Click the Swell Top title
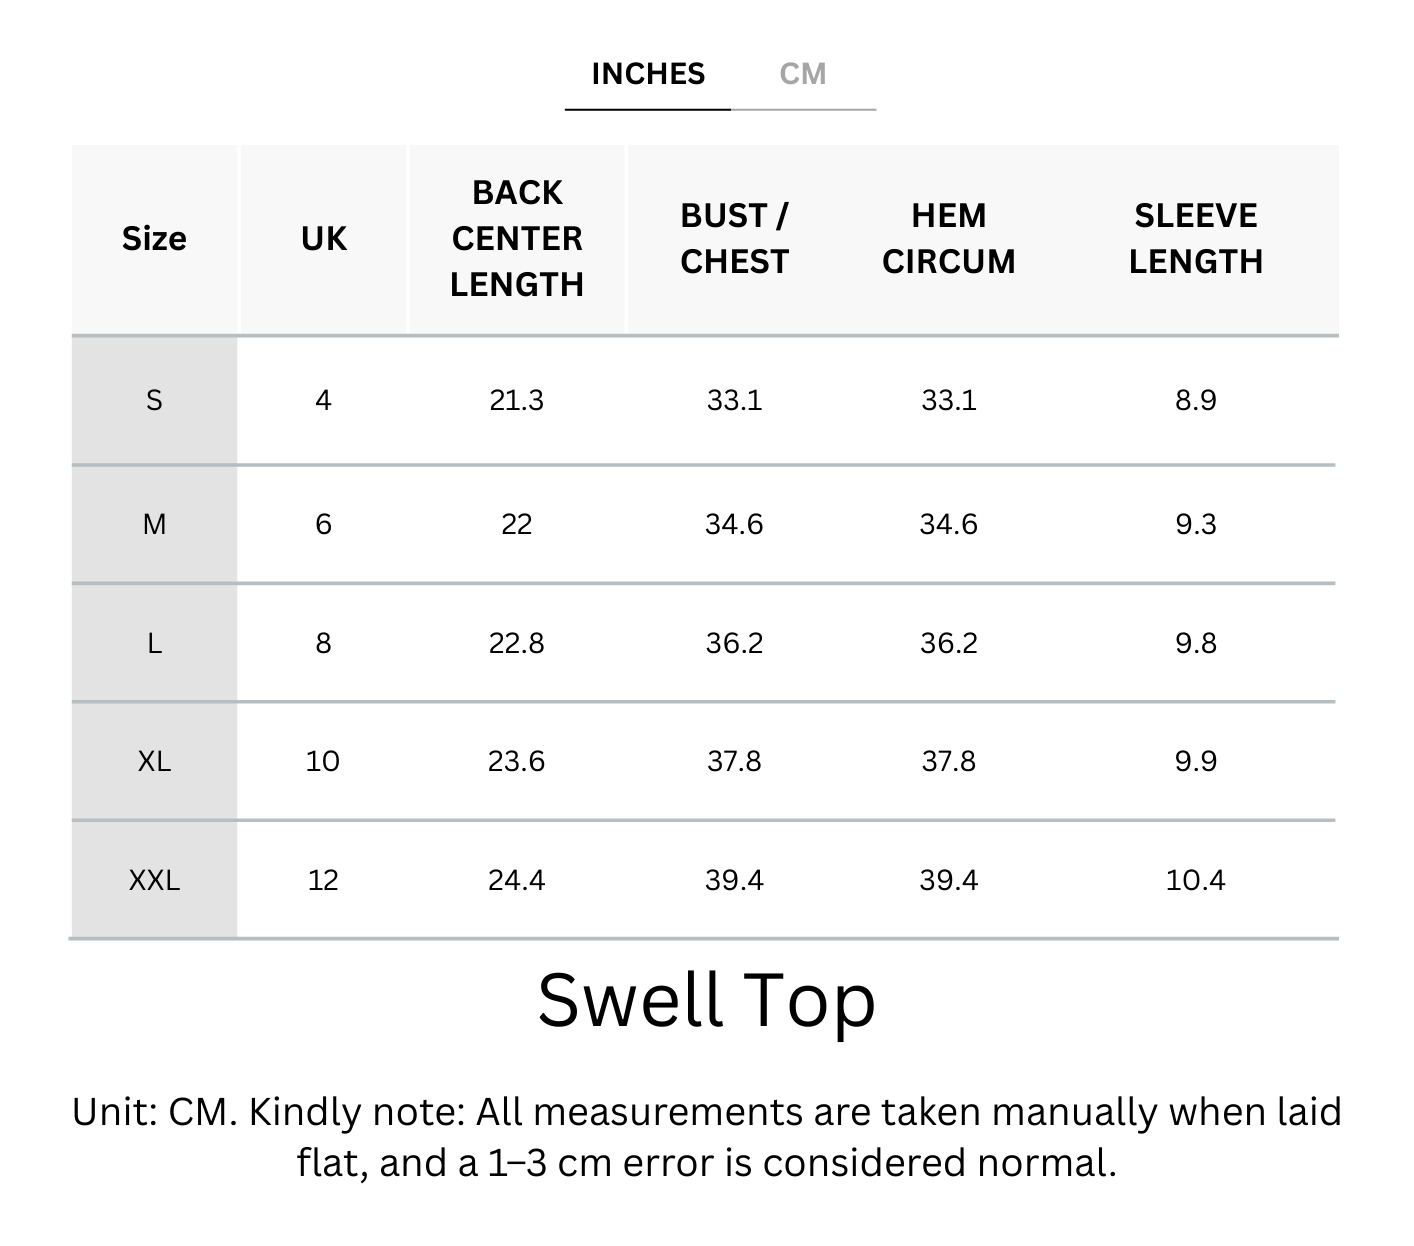 (x=706, y=1000)
